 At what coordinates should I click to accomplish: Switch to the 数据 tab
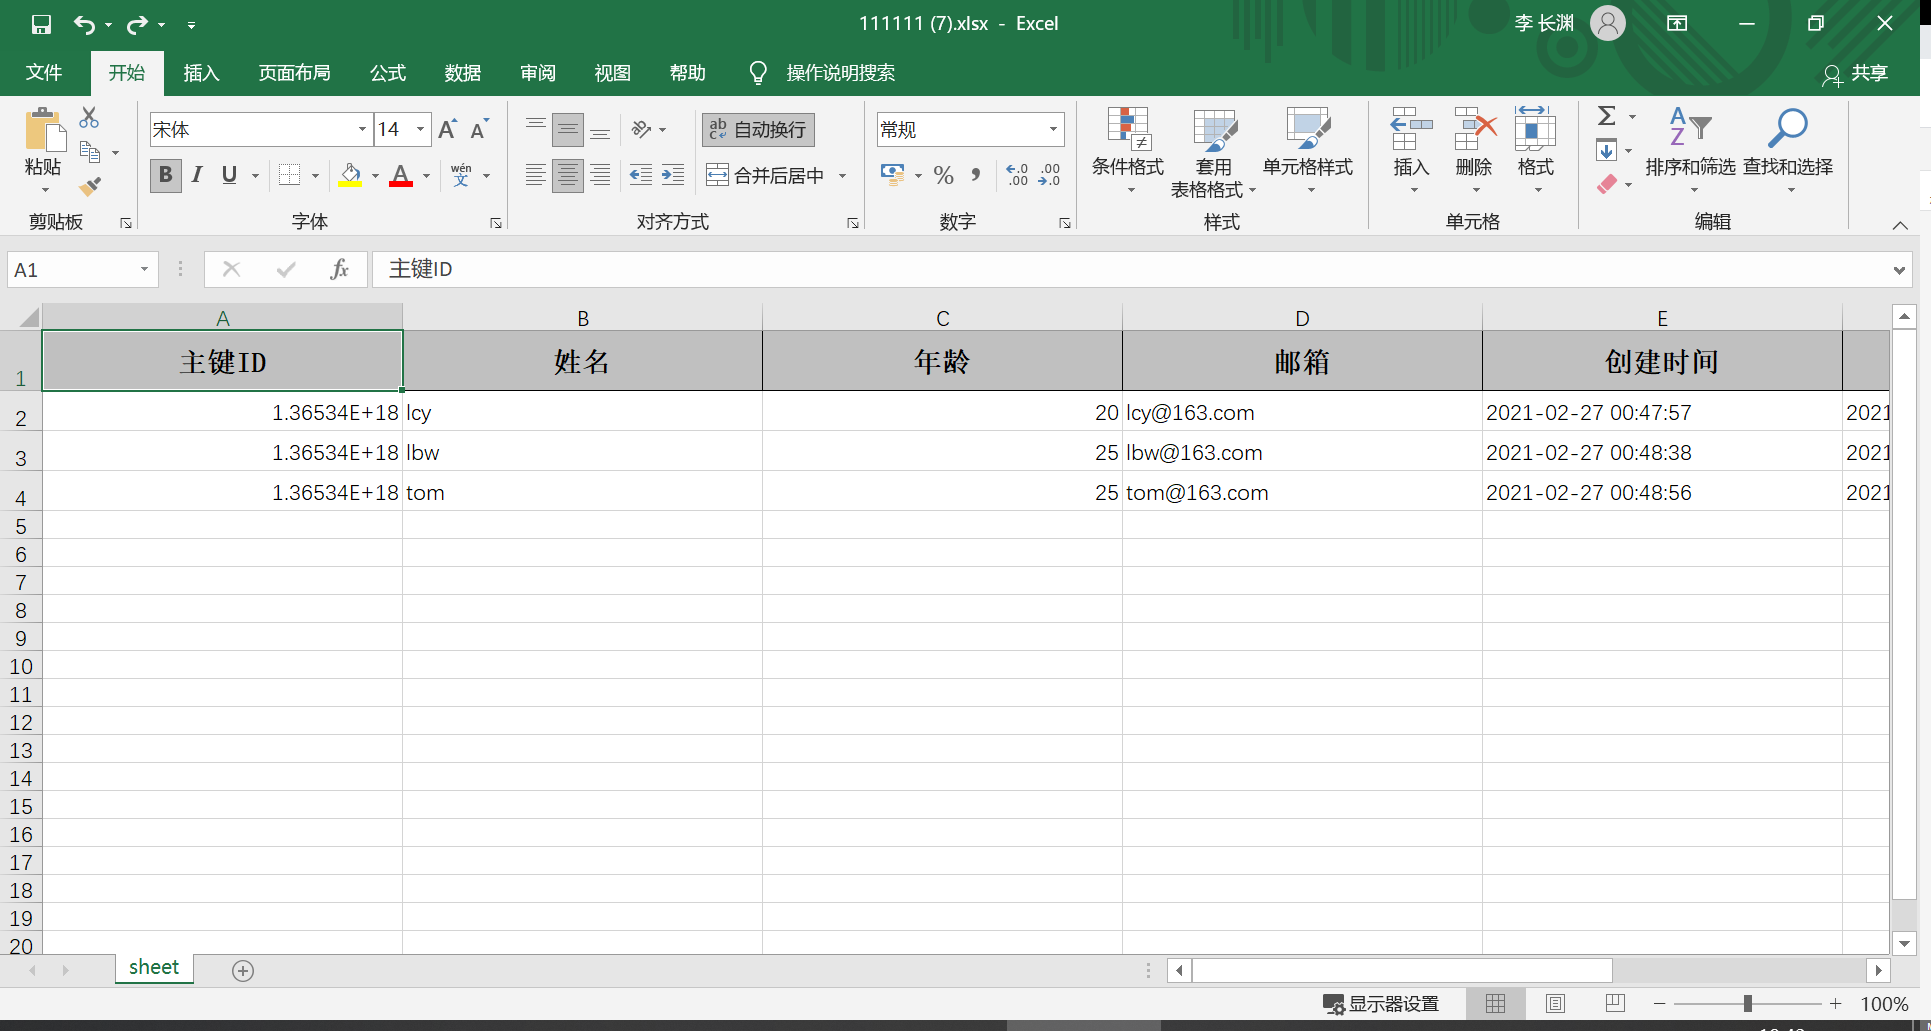click(463, 73)
